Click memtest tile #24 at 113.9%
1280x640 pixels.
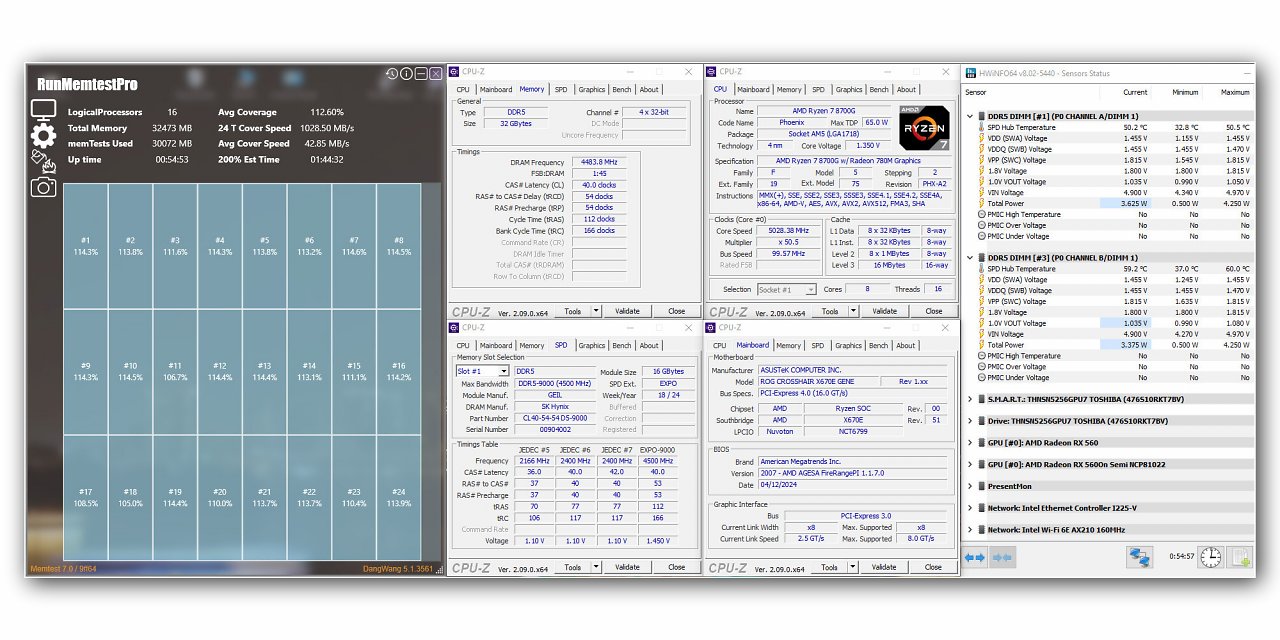click(x=398, y=497)
